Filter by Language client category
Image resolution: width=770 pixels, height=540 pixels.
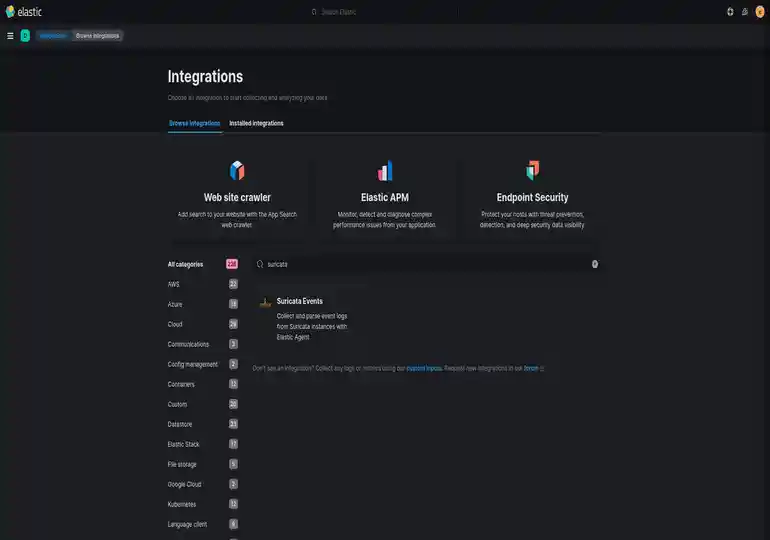pyautogui.click(x=203, y=524)
